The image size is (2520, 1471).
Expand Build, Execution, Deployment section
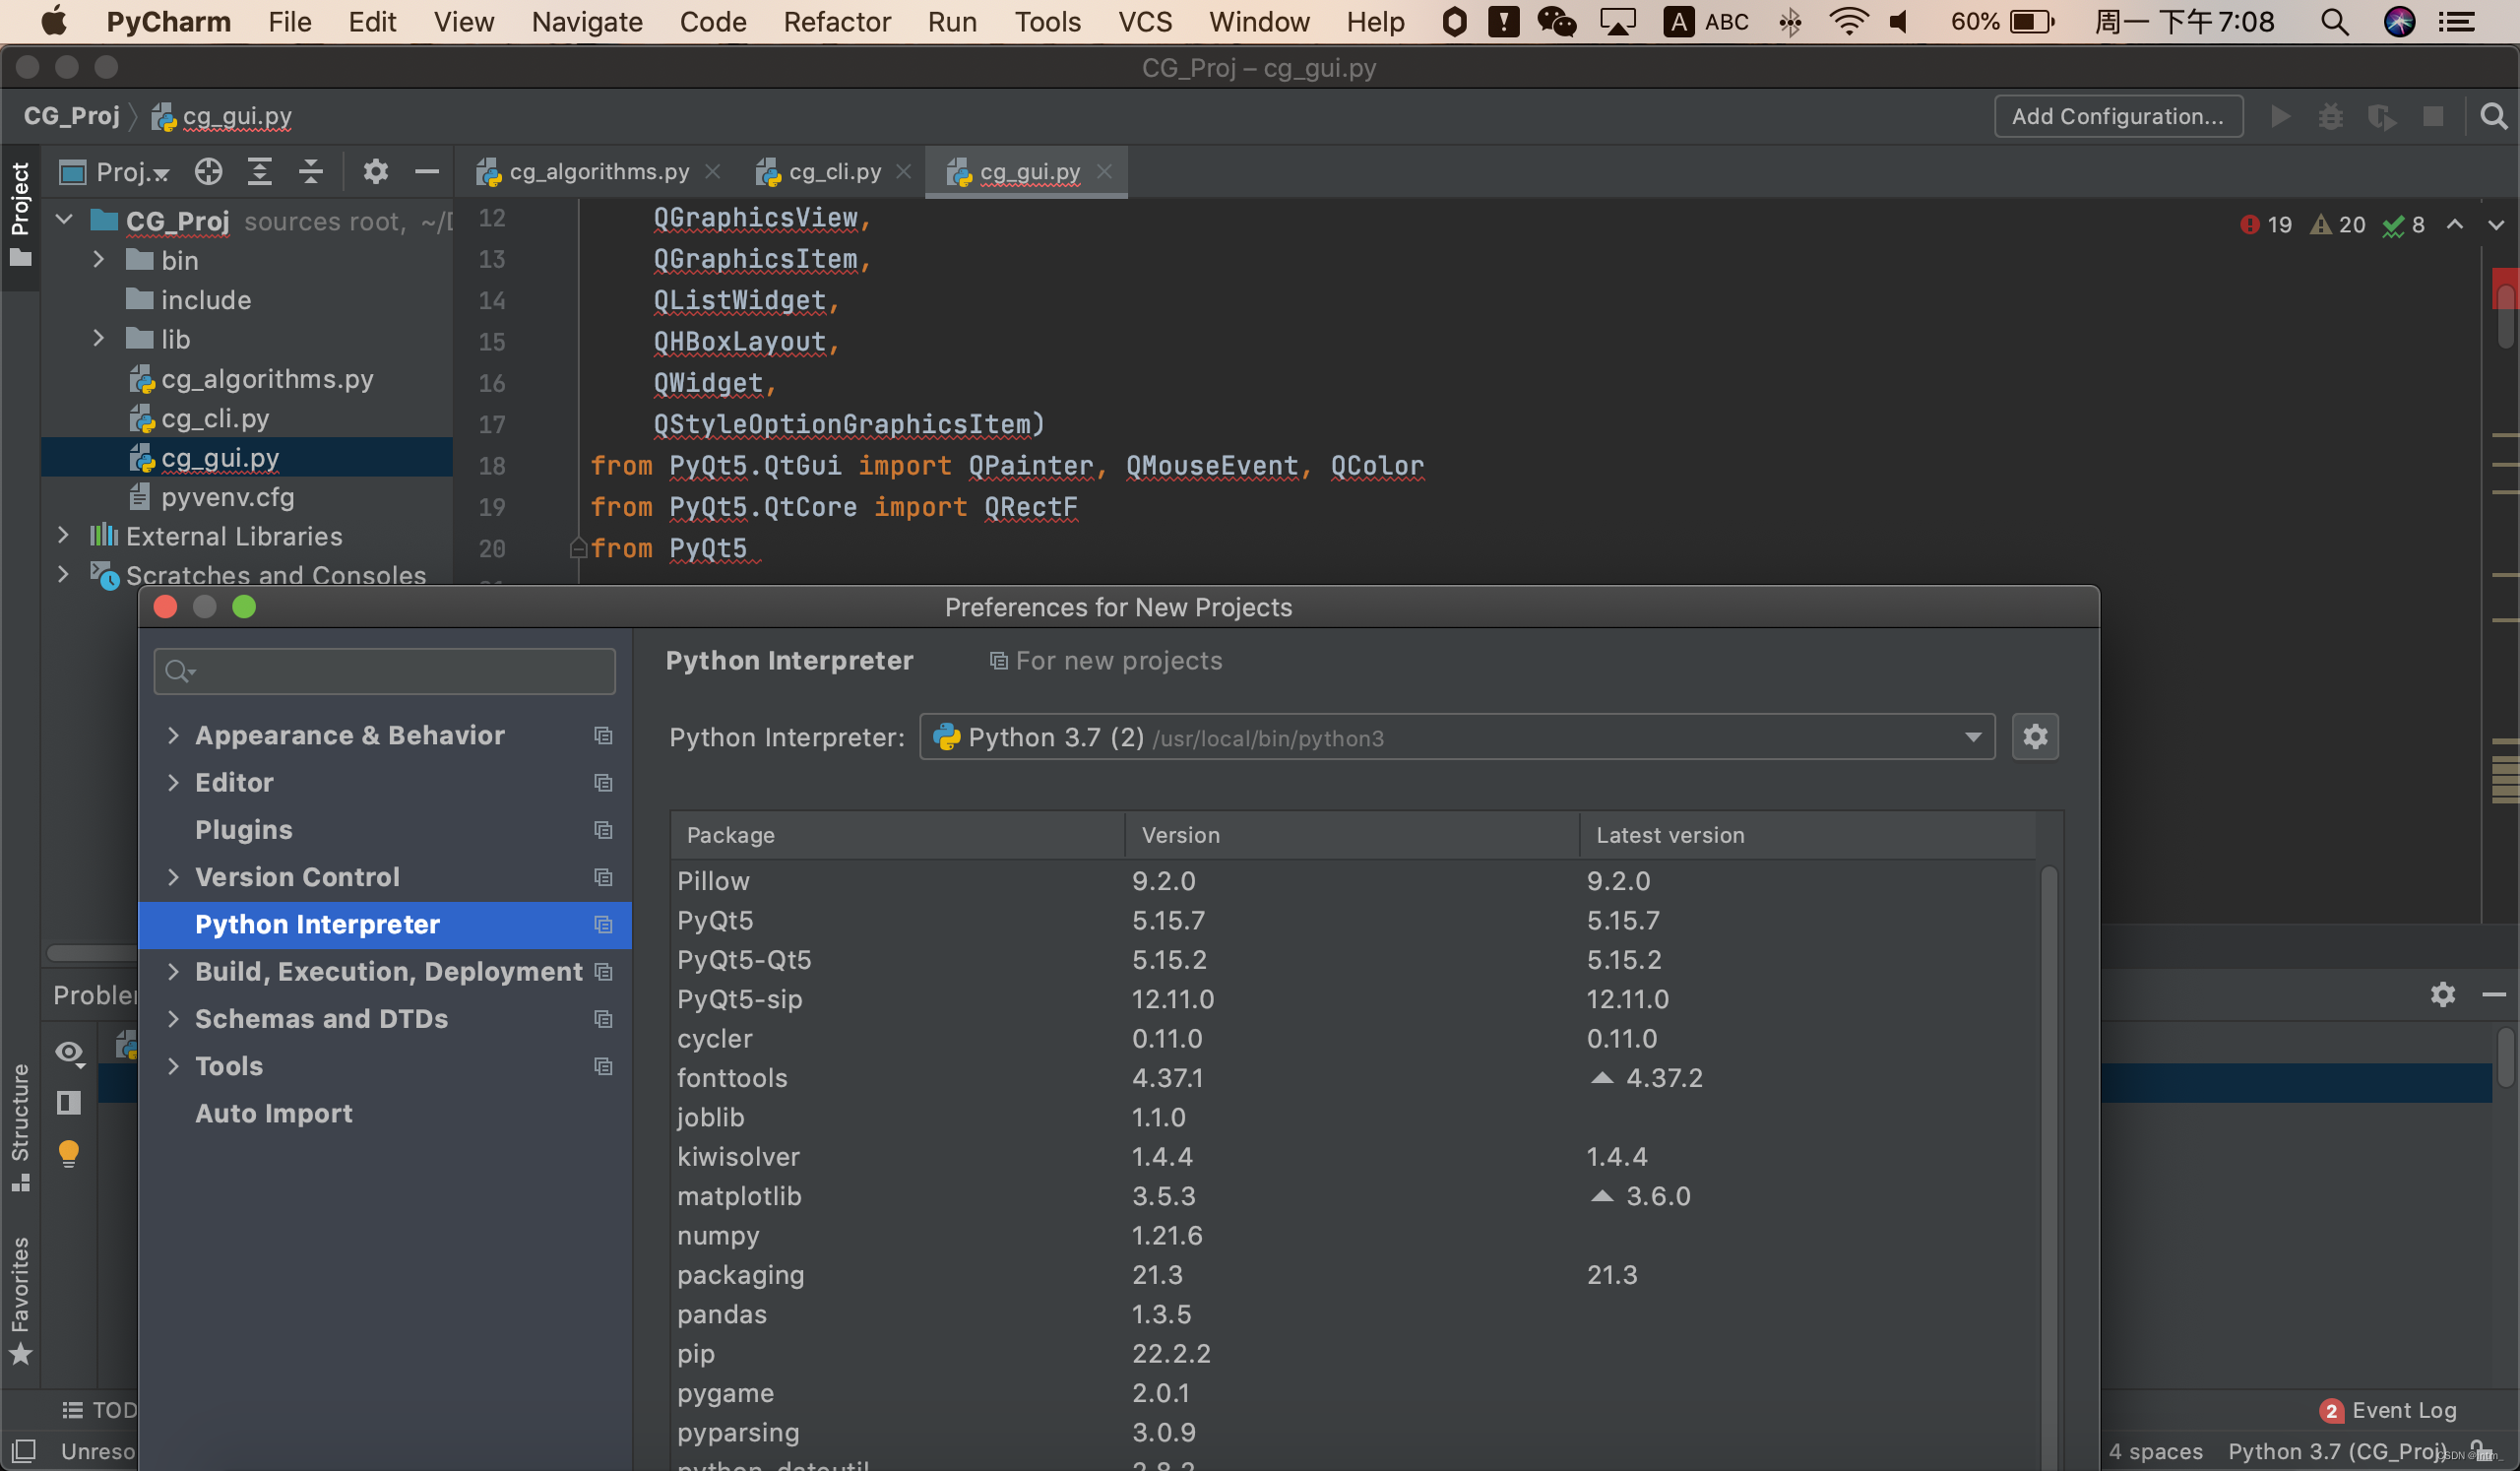pos(173,972)
